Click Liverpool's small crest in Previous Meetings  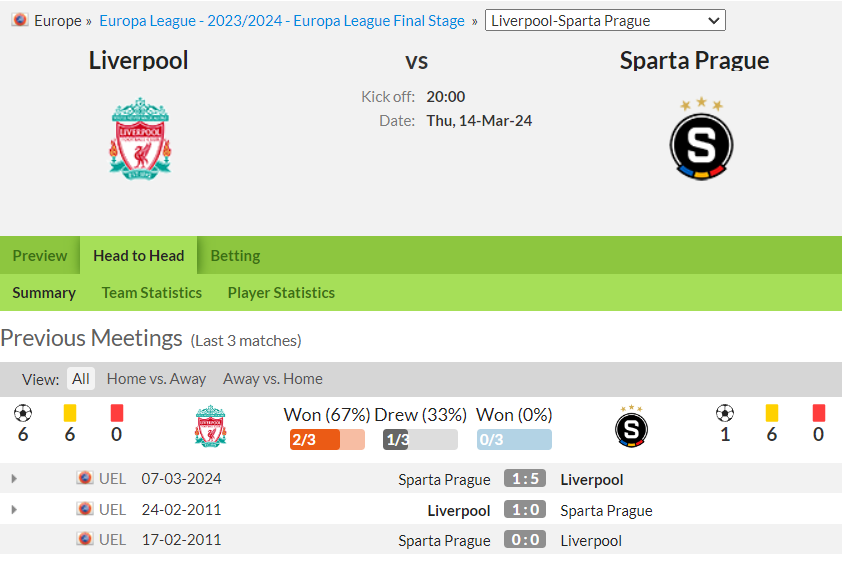point(210,426)
